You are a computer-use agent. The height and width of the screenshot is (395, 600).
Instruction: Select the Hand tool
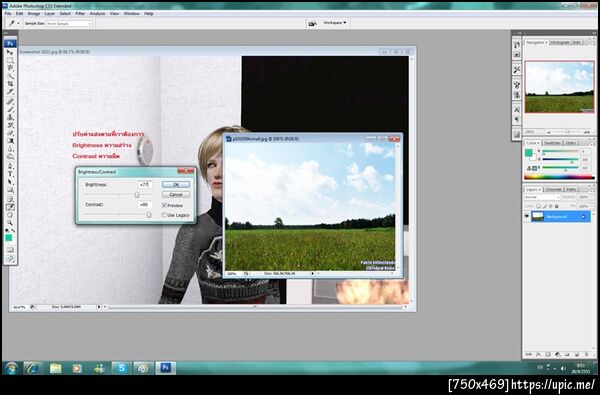[10, 215]
